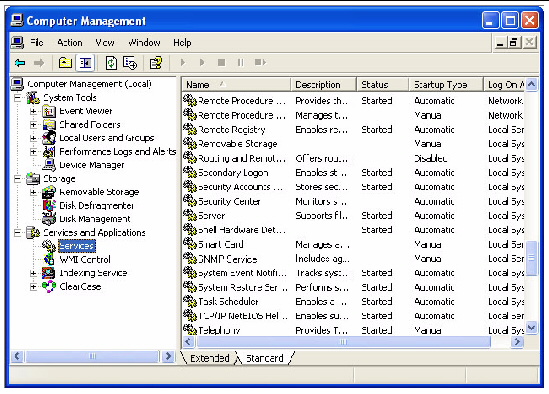
Task: Click the Indexing Service icon
Action: (x=48, y=273)
